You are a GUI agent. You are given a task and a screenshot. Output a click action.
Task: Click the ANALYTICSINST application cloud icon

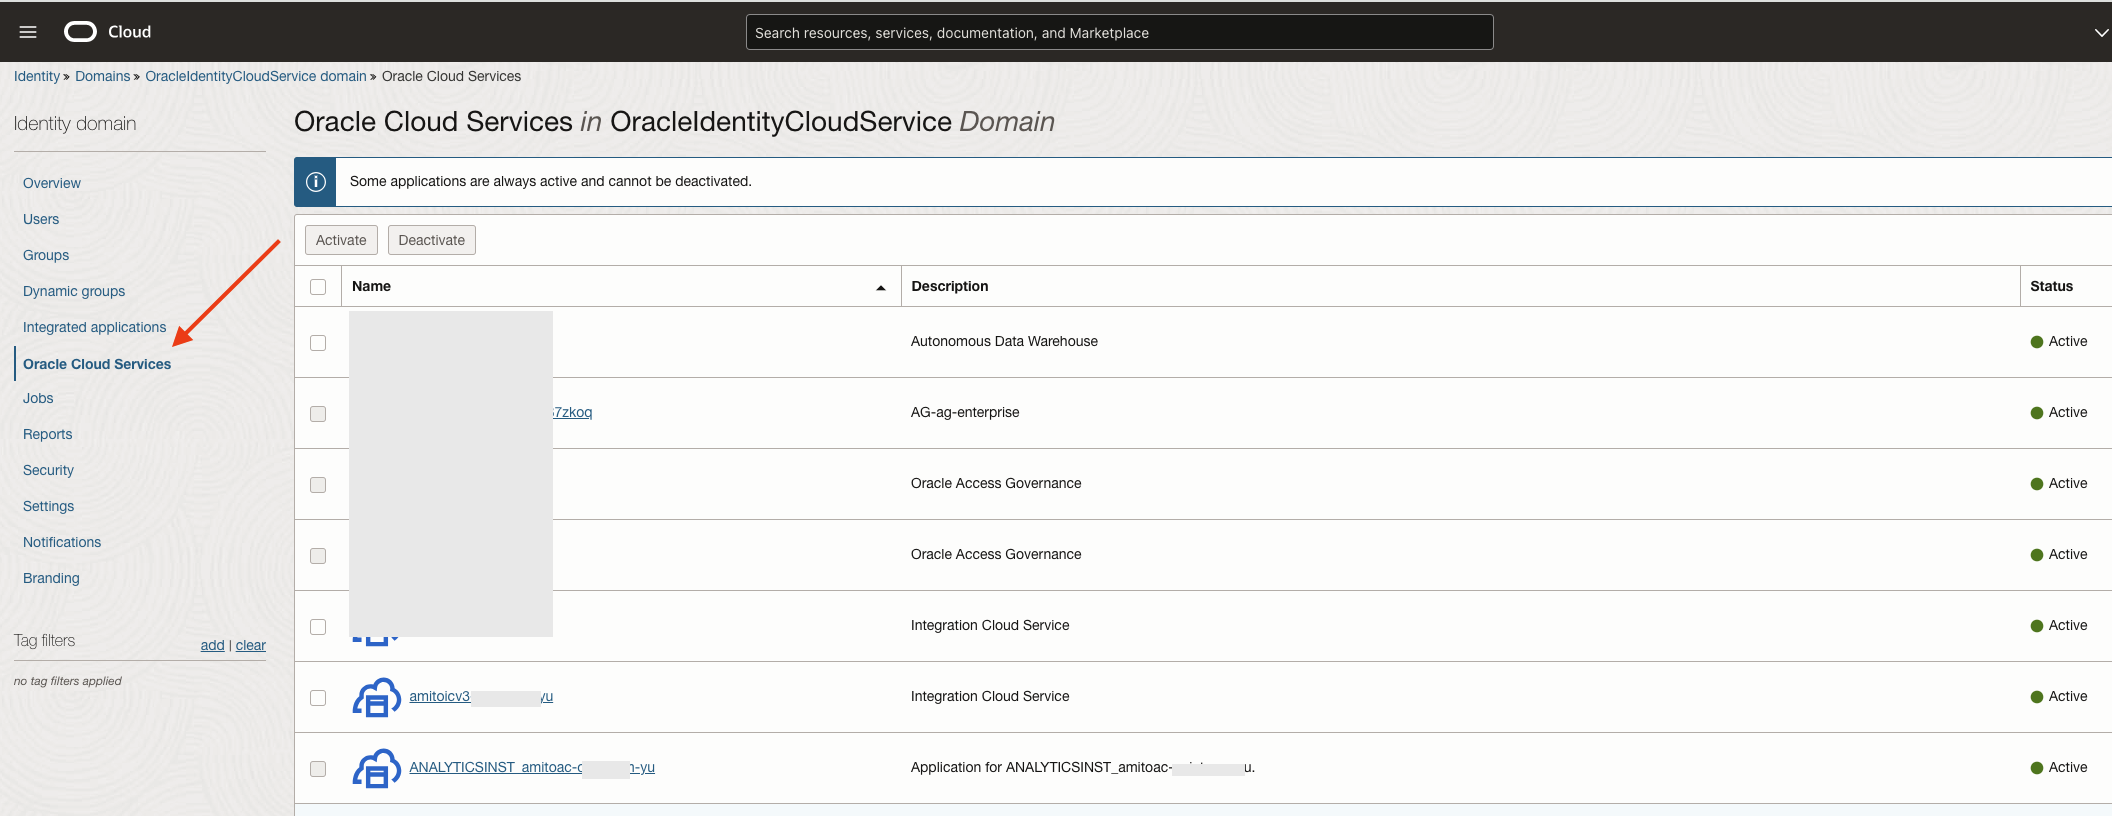[376, 769]
